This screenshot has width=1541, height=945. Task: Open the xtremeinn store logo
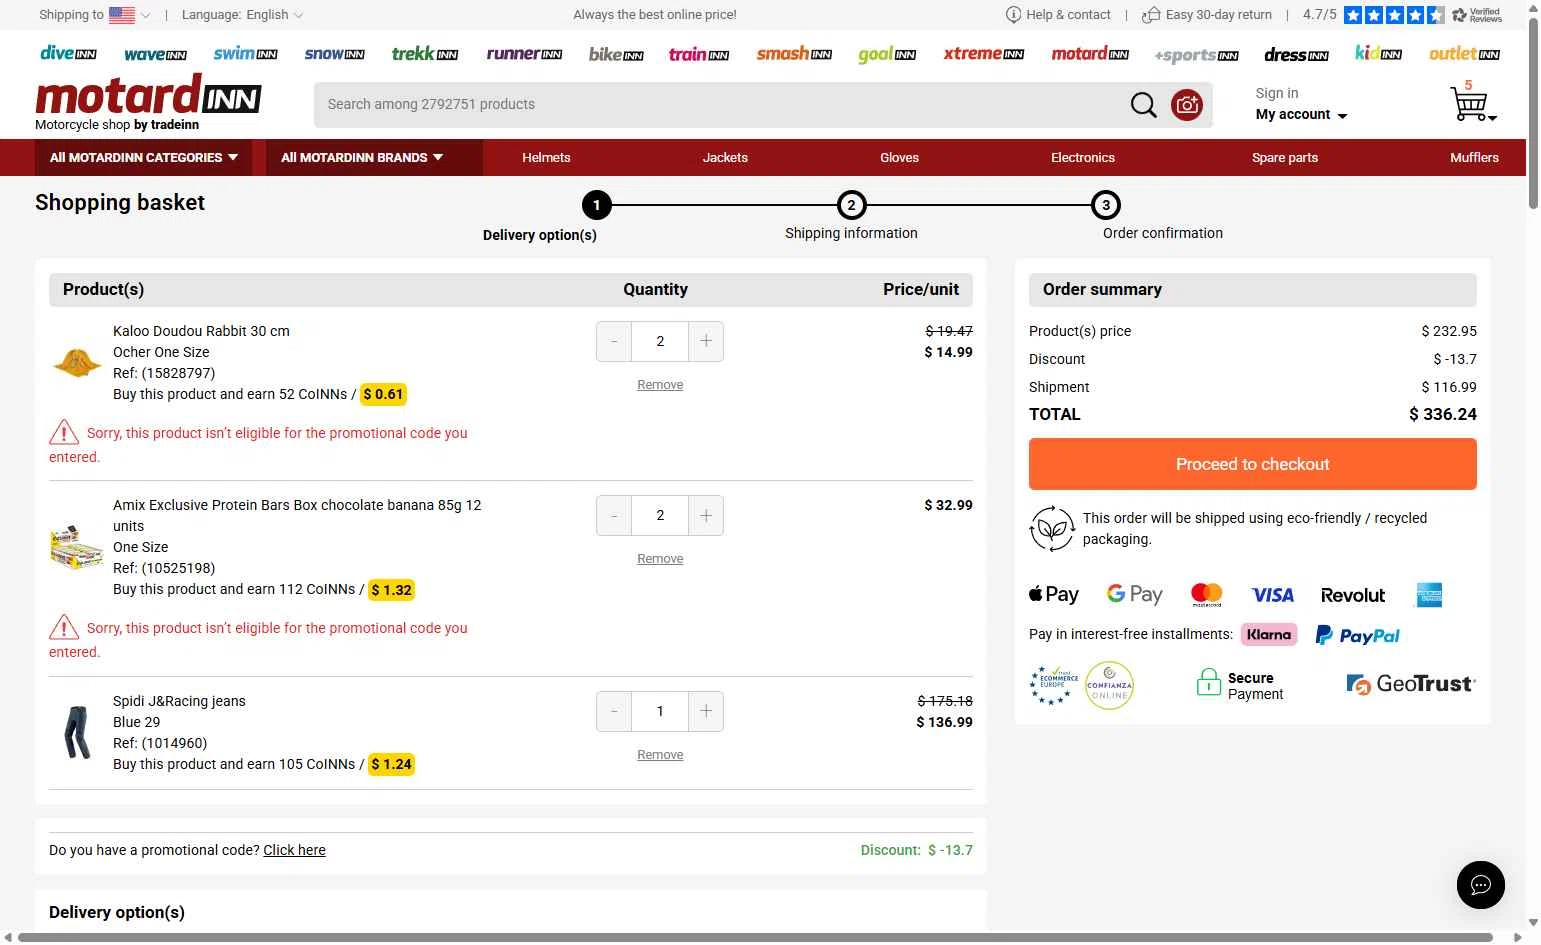pyautogui.click(x=984, y=54)
